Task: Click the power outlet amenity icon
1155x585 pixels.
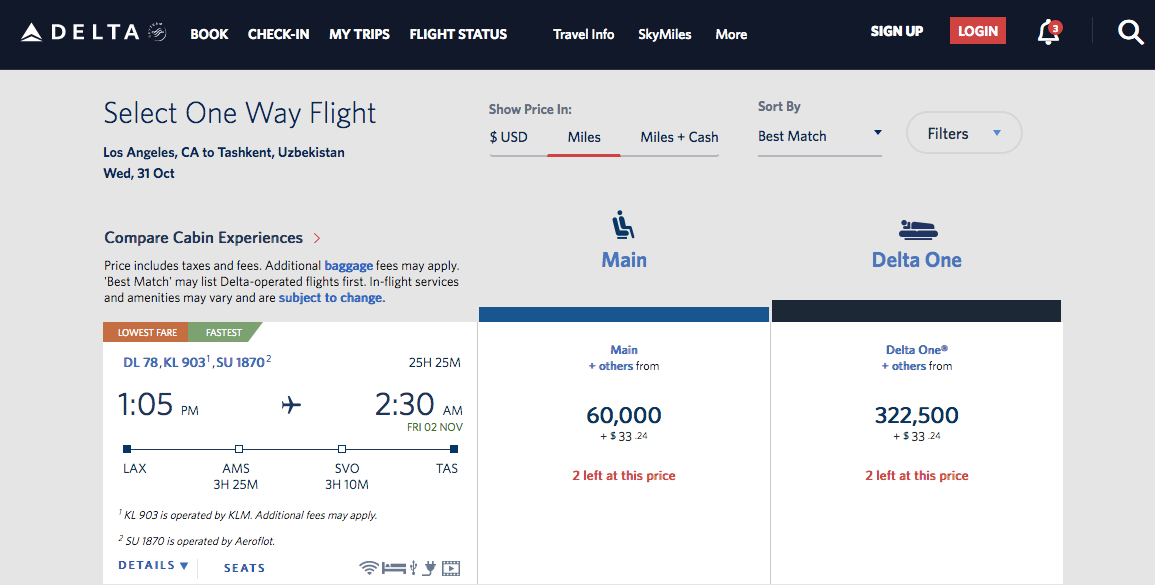Action: tap(429, 568)
